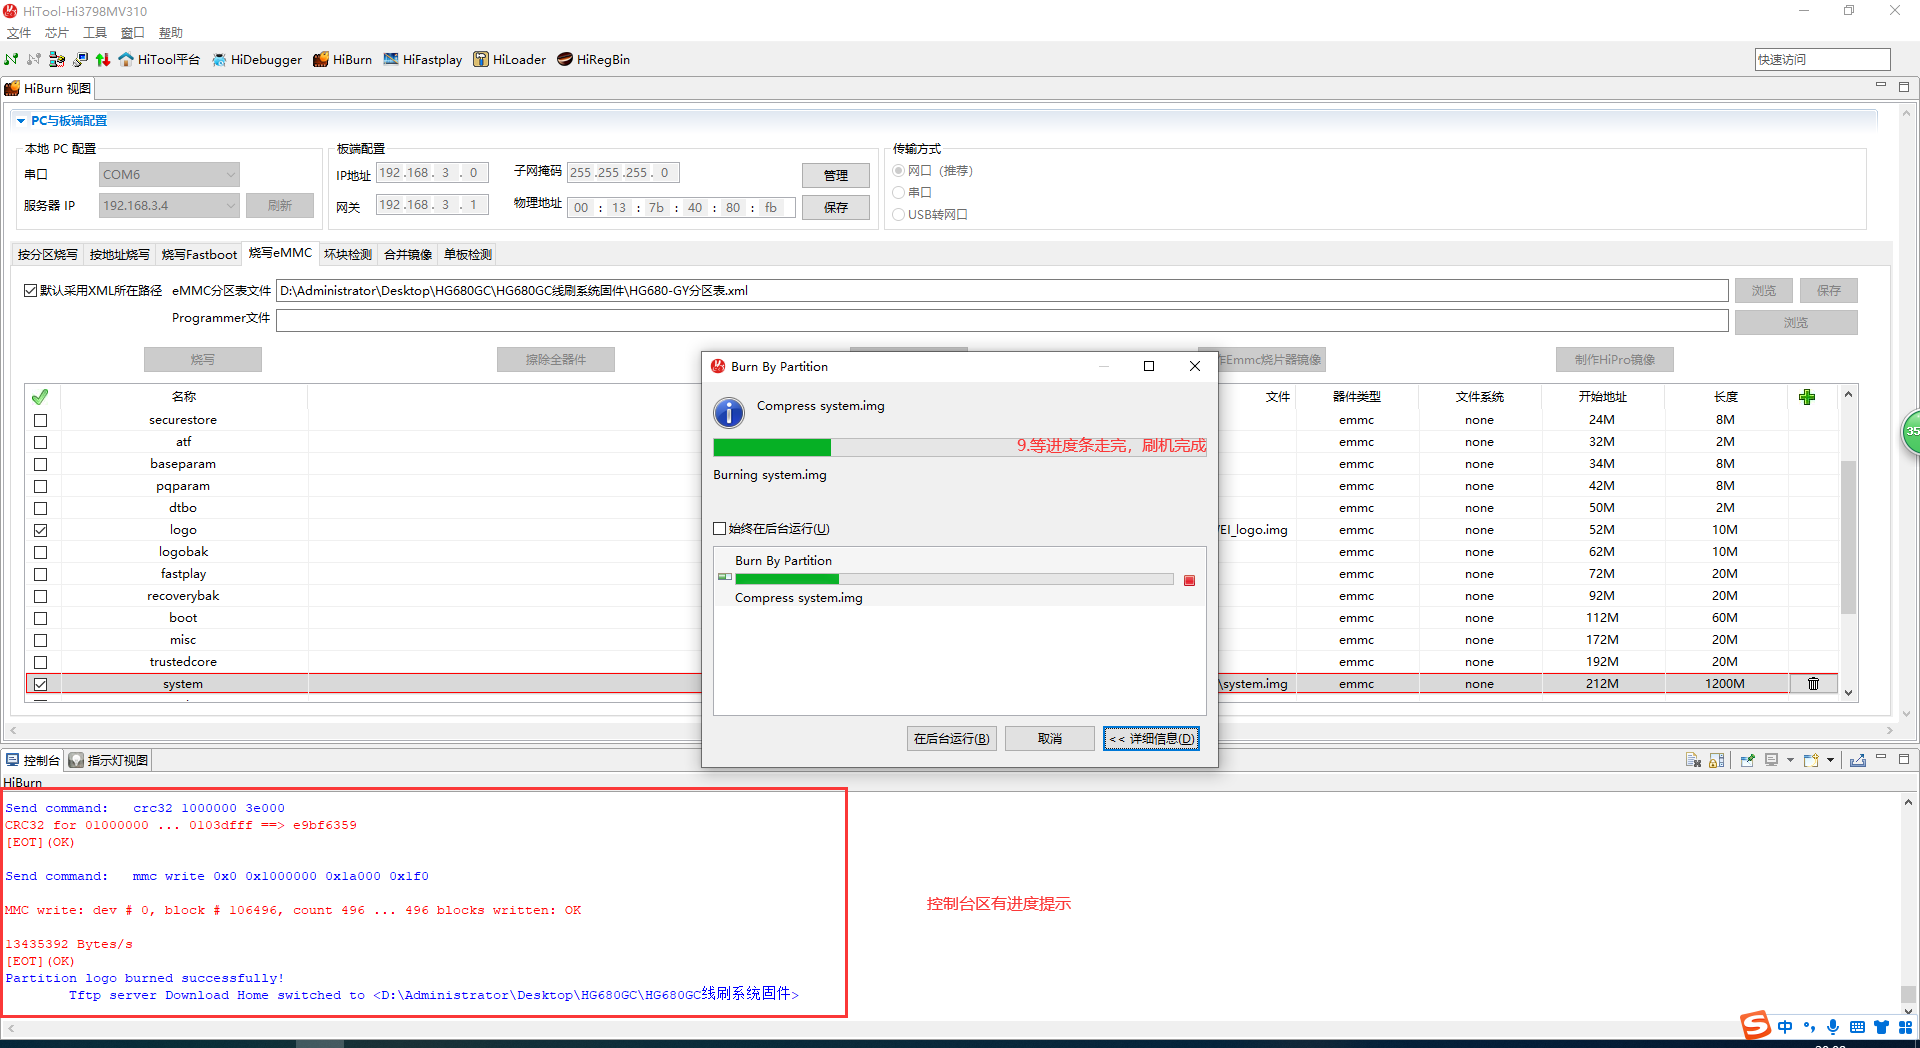Clear the console output icon

(x=1693, y=761)
